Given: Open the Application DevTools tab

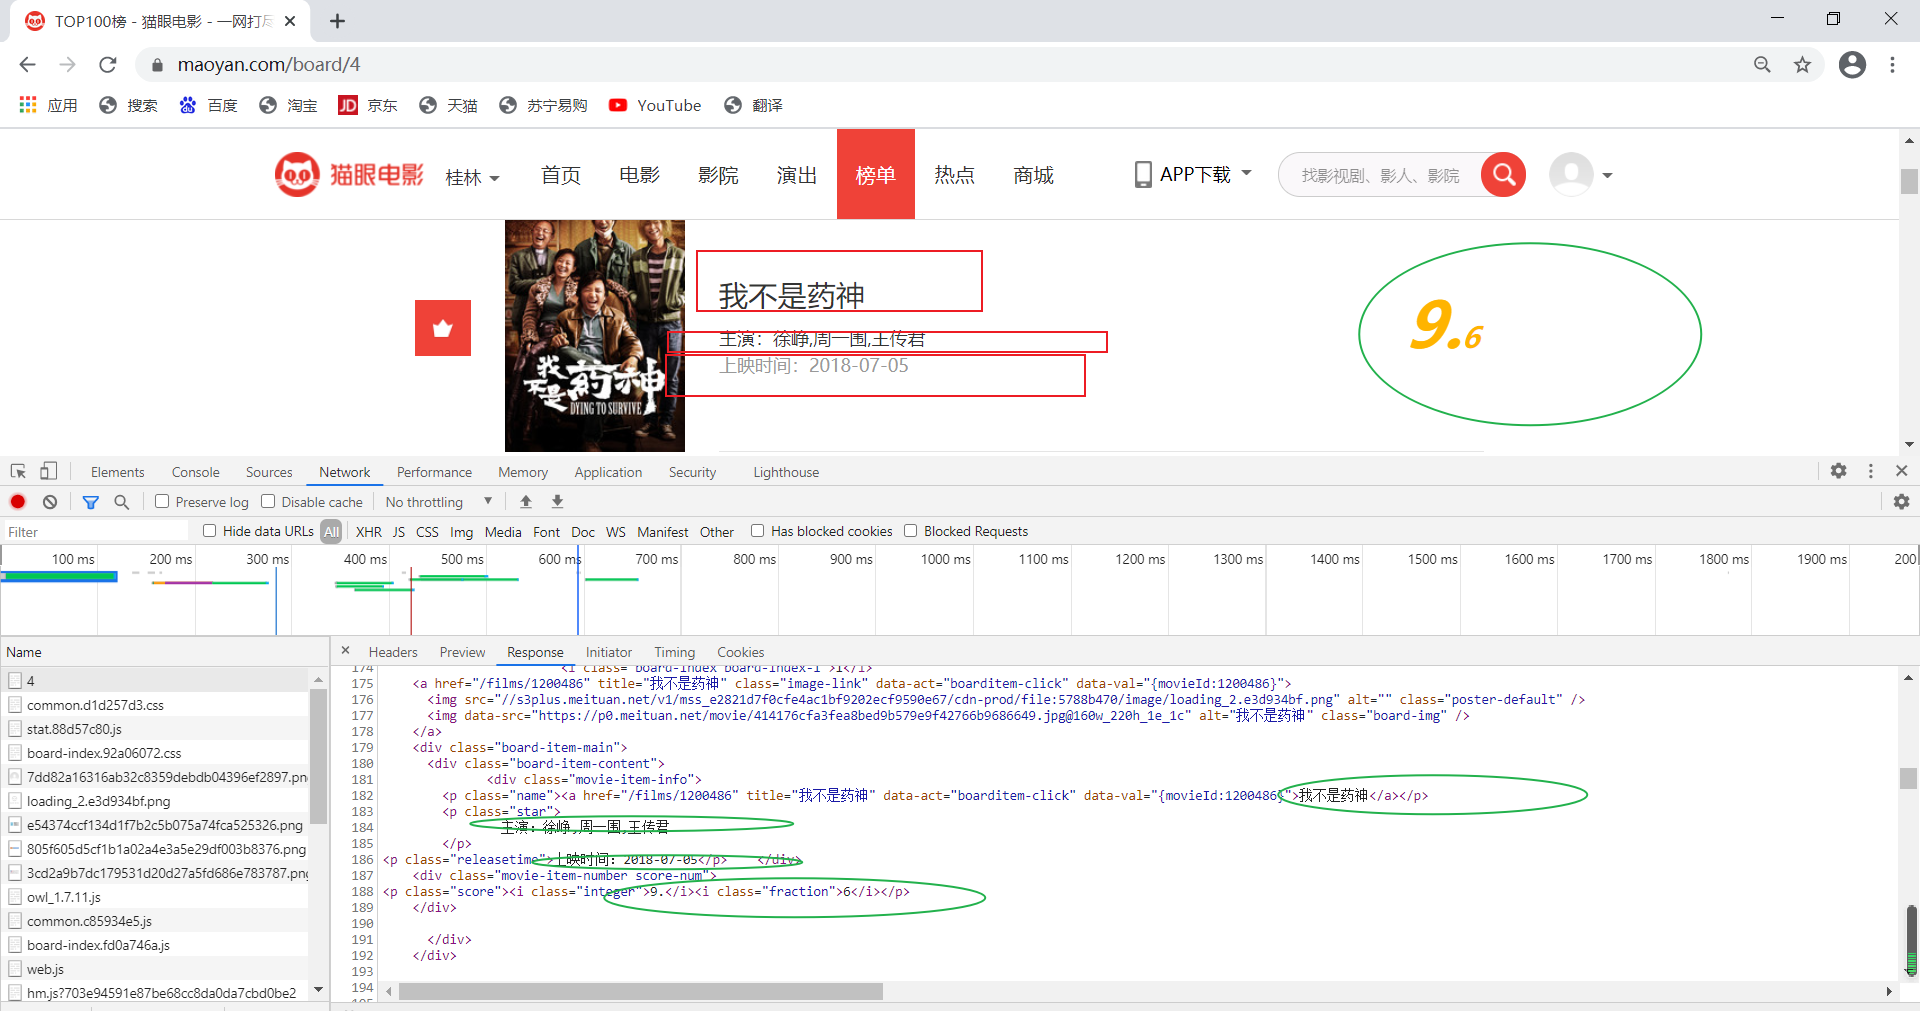Looking at the screenshot, I should [x=608, y=472].
